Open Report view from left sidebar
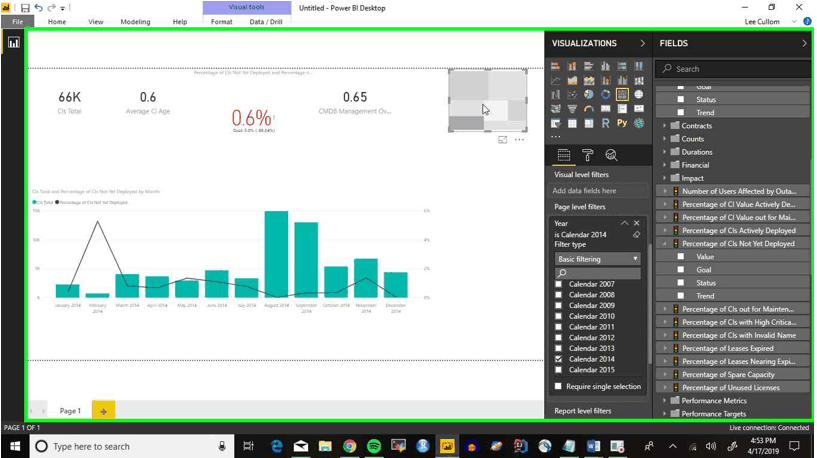 coord(14,43)
